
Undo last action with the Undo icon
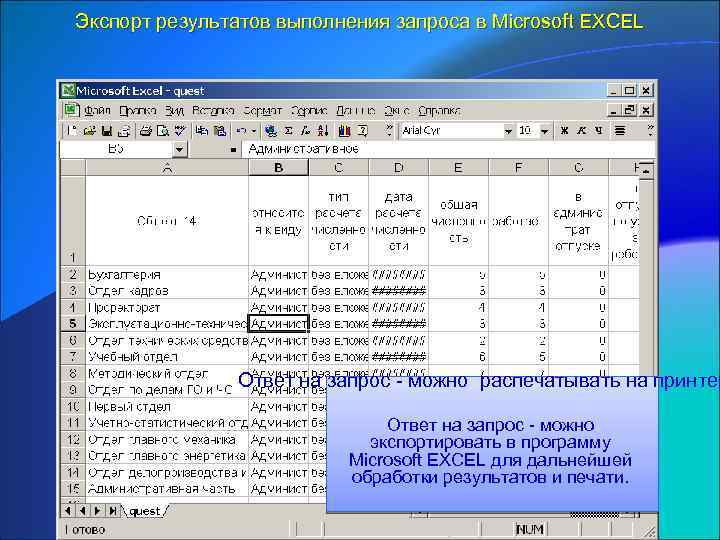point(241,131)
